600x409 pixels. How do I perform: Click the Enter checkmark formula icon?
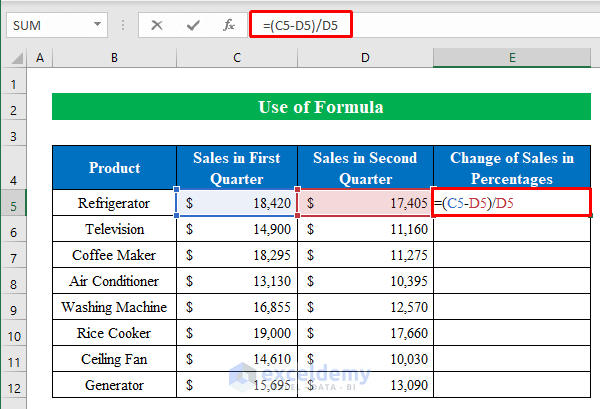(x=192, y=24)
